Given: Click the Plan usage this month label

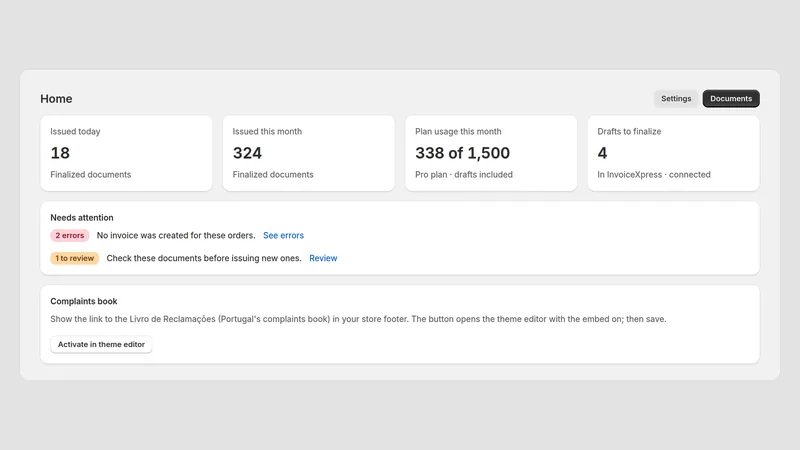Looking at the screenshot, I should pyautogui.click(x=458, y=131).
